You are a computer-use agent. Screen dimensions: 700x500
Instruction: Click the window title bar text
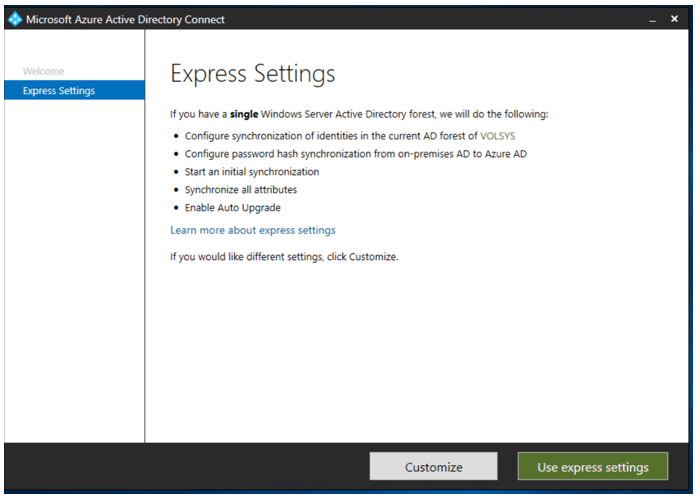click(x=125, y=19)
